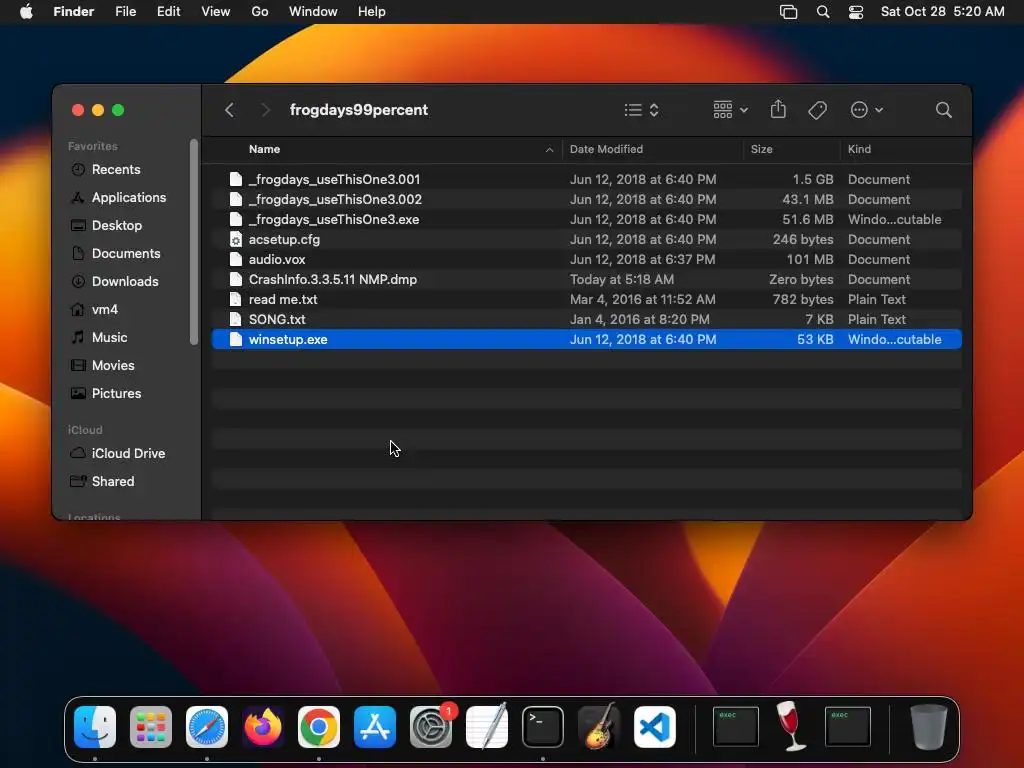This screenshot has height=768, width=1024.
Task: Open Finder from the Dock
Action: [95, 727]
